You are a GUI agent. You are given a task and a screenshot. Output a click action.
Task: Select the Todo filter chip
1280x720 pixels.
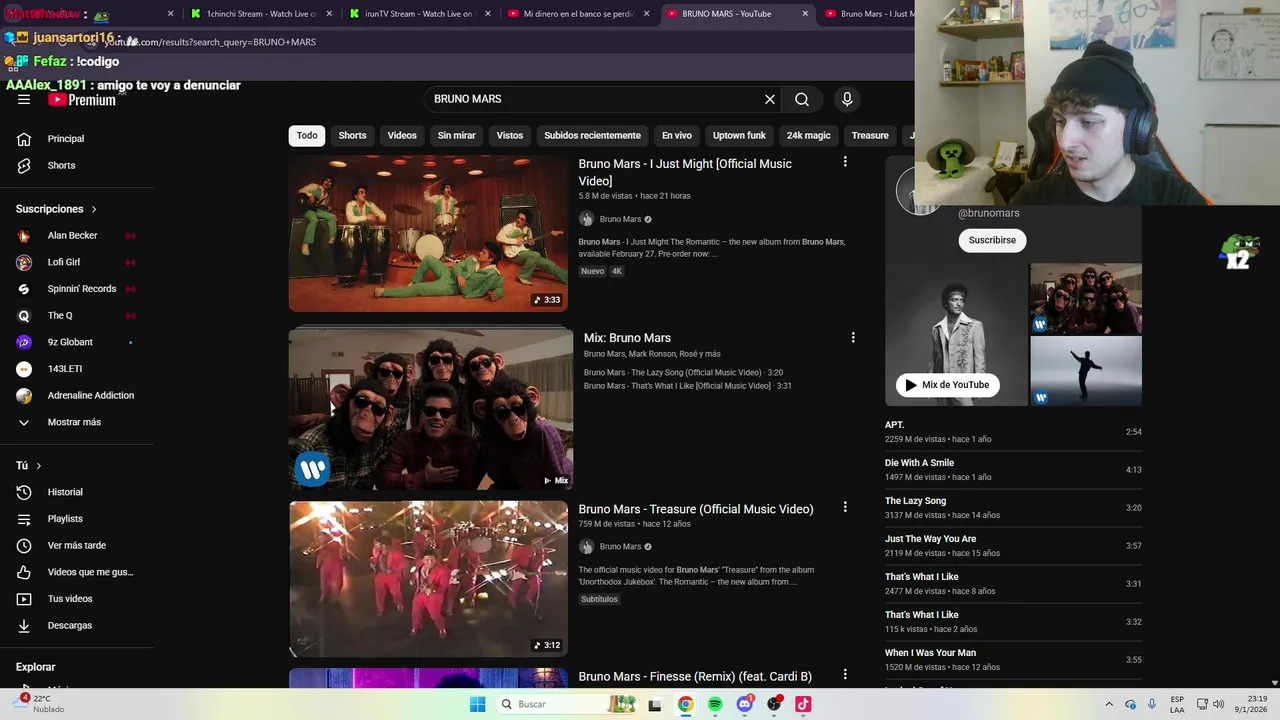[307, 135]
